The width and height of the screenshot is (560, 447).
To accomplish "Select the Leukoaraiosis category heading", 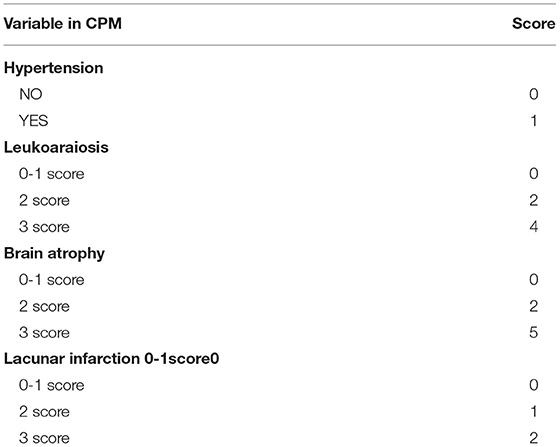I will tap(56, 147).
